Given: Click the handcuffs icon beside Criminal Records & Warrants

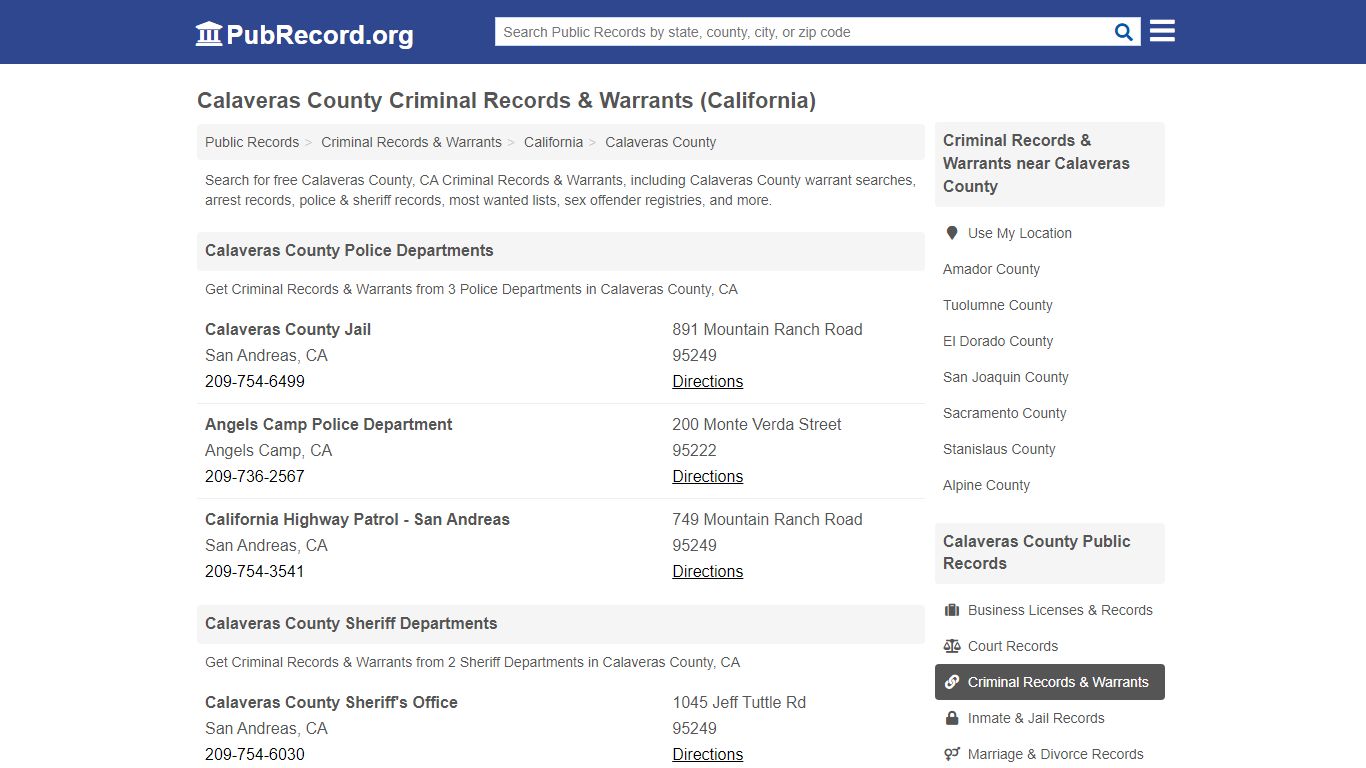Looking at the screenshot, I should (x=952, y=682).
